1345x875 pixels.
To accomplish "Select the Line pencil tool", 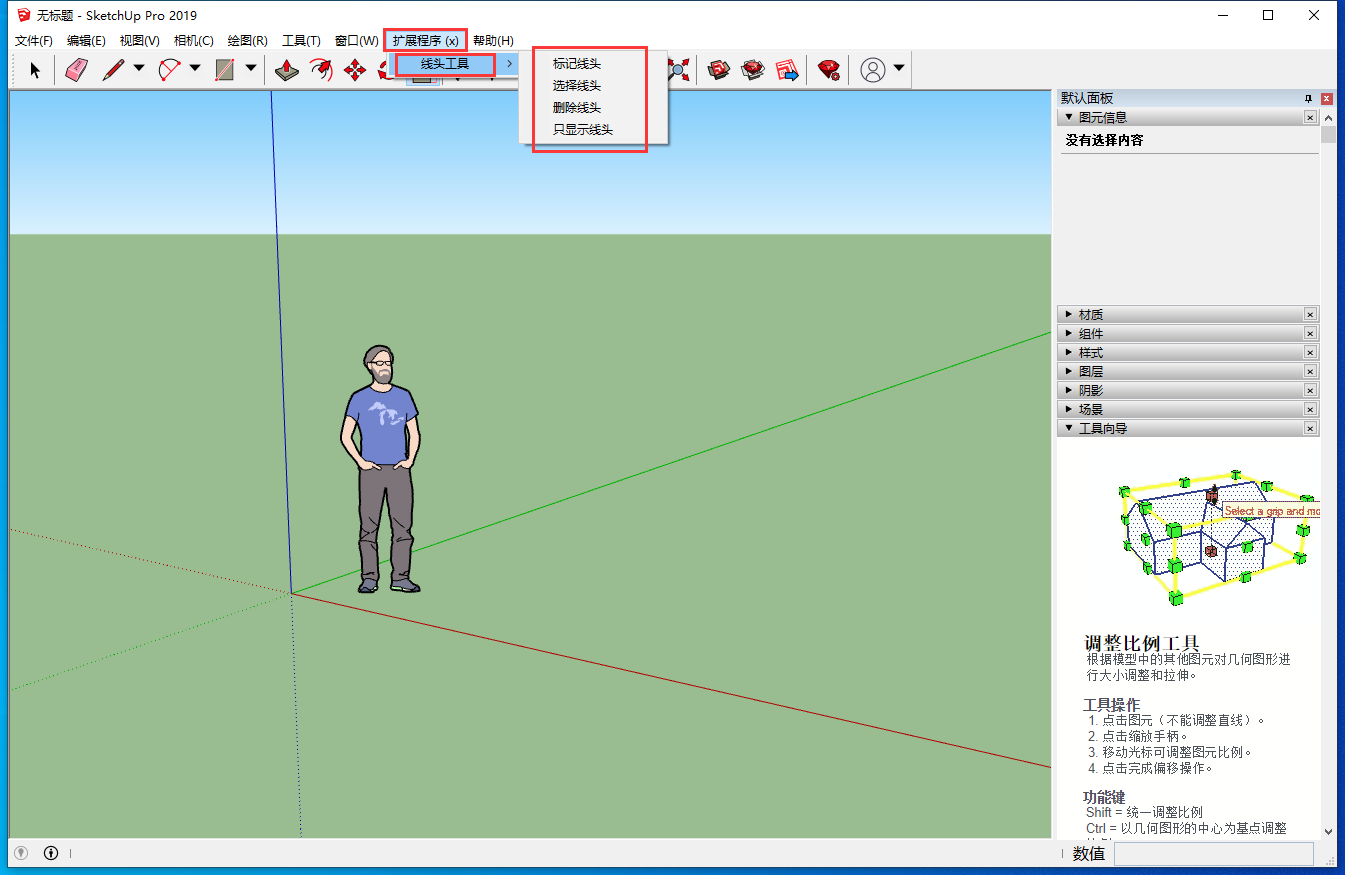I will pyautogui.click(x=113, y=70).
